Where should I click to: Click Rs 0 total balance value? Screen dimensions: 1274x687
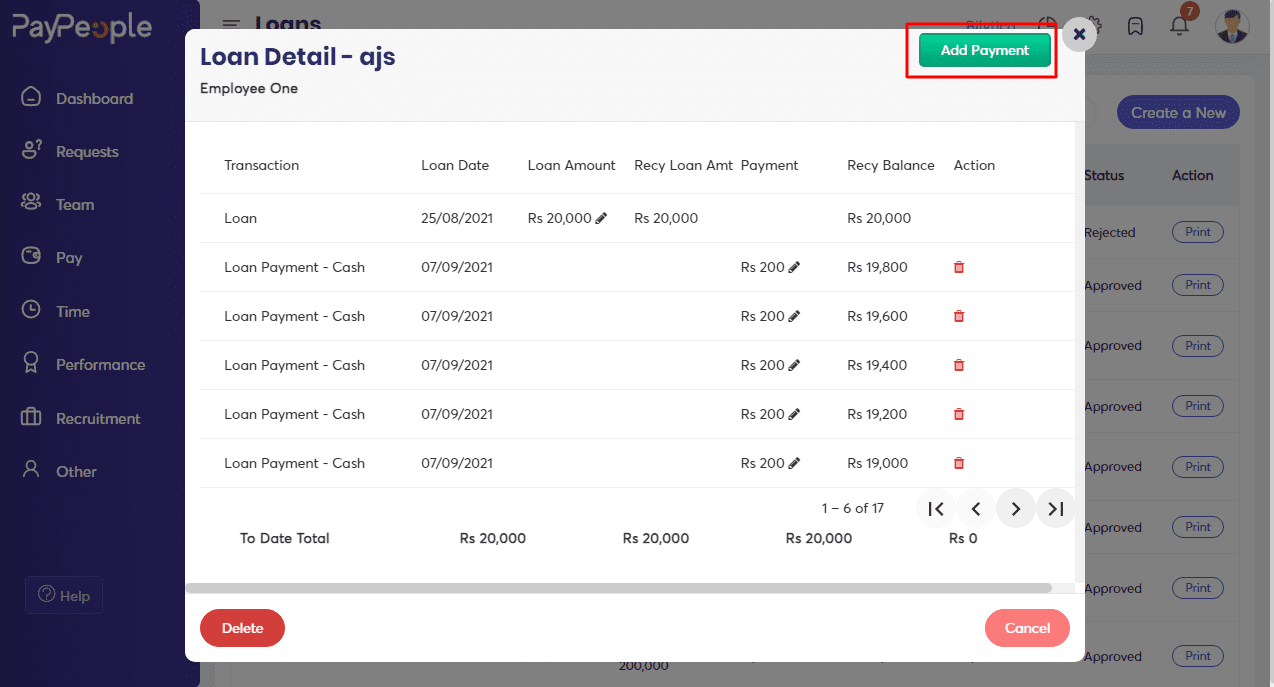(963, 538)
